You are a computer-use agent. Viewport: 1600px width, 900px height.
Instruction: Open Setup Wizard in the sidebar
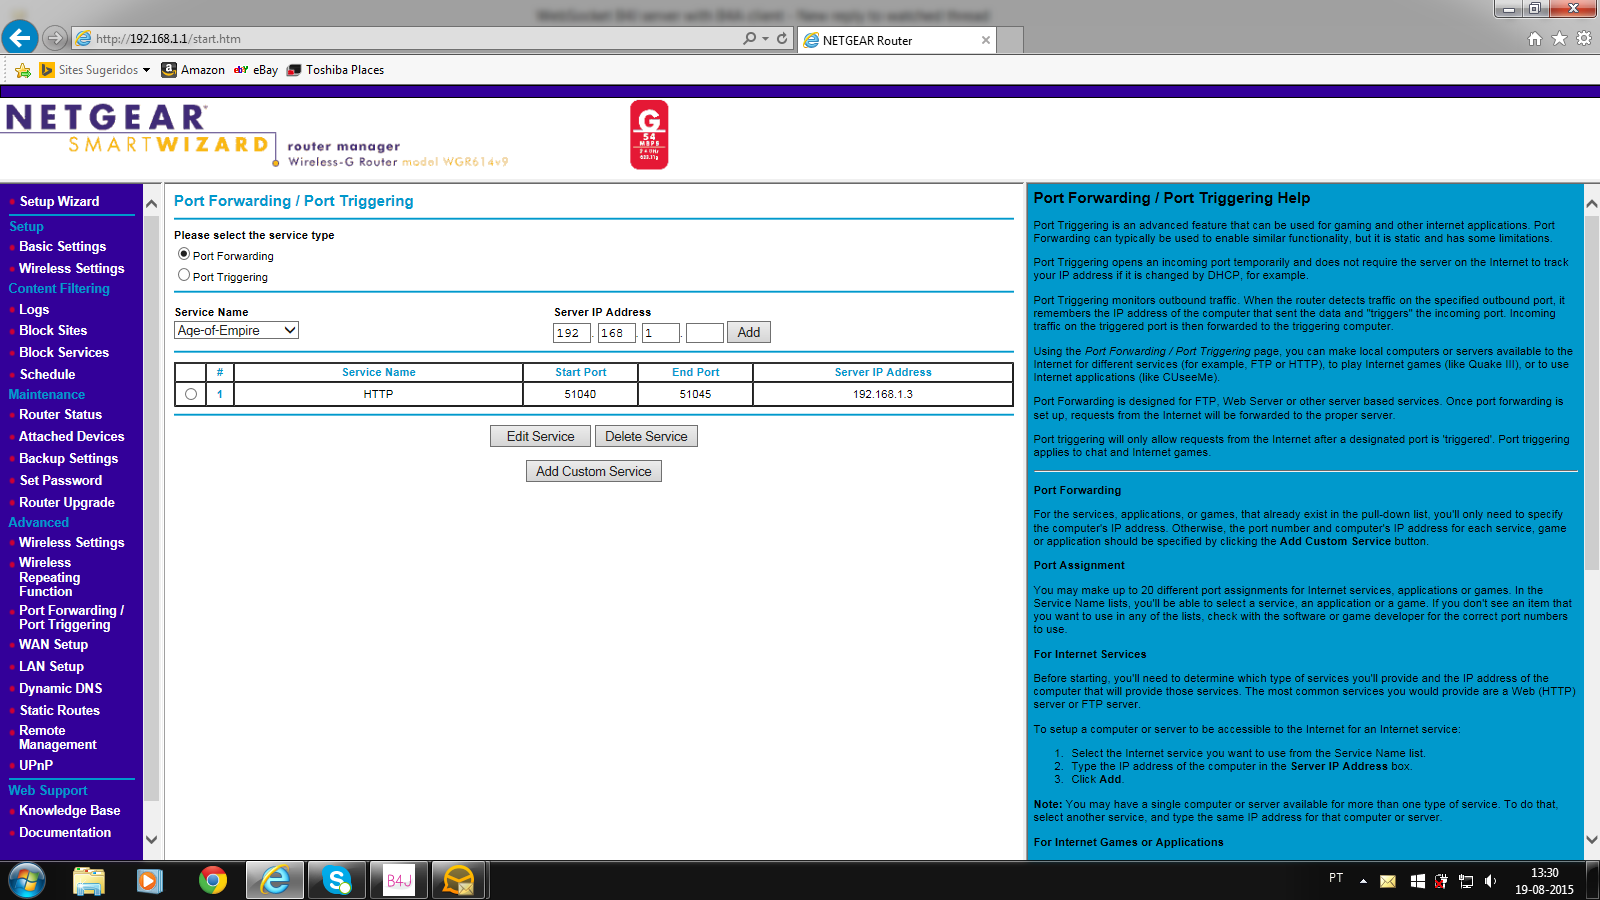[59, 201]
